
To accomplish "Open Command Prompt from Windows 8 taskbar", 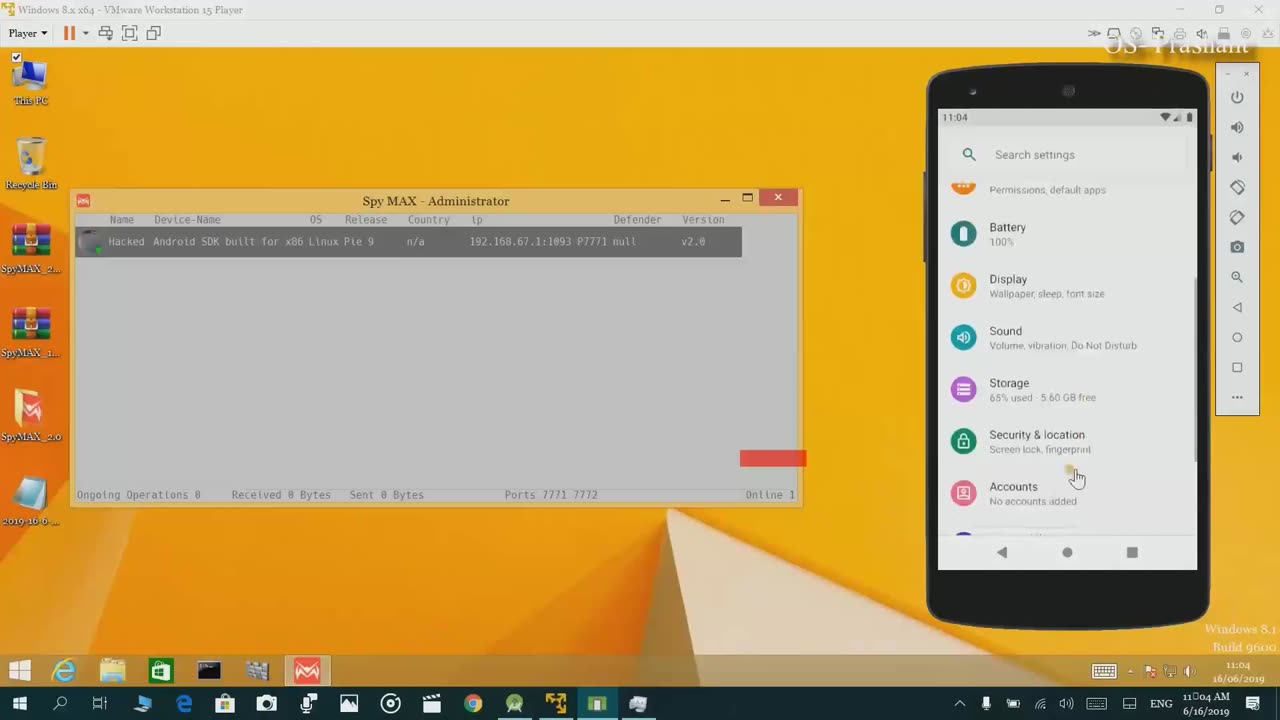I will tap(209, 670).
